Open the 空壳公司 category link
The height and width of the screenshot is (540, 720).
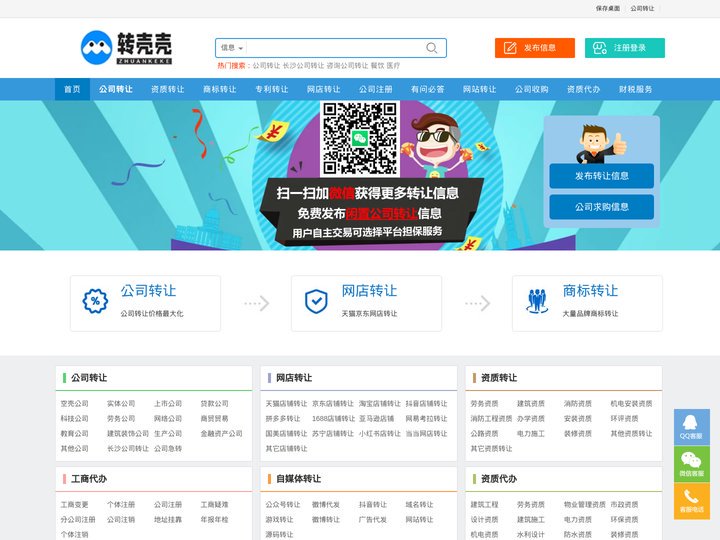pos(74,404)
